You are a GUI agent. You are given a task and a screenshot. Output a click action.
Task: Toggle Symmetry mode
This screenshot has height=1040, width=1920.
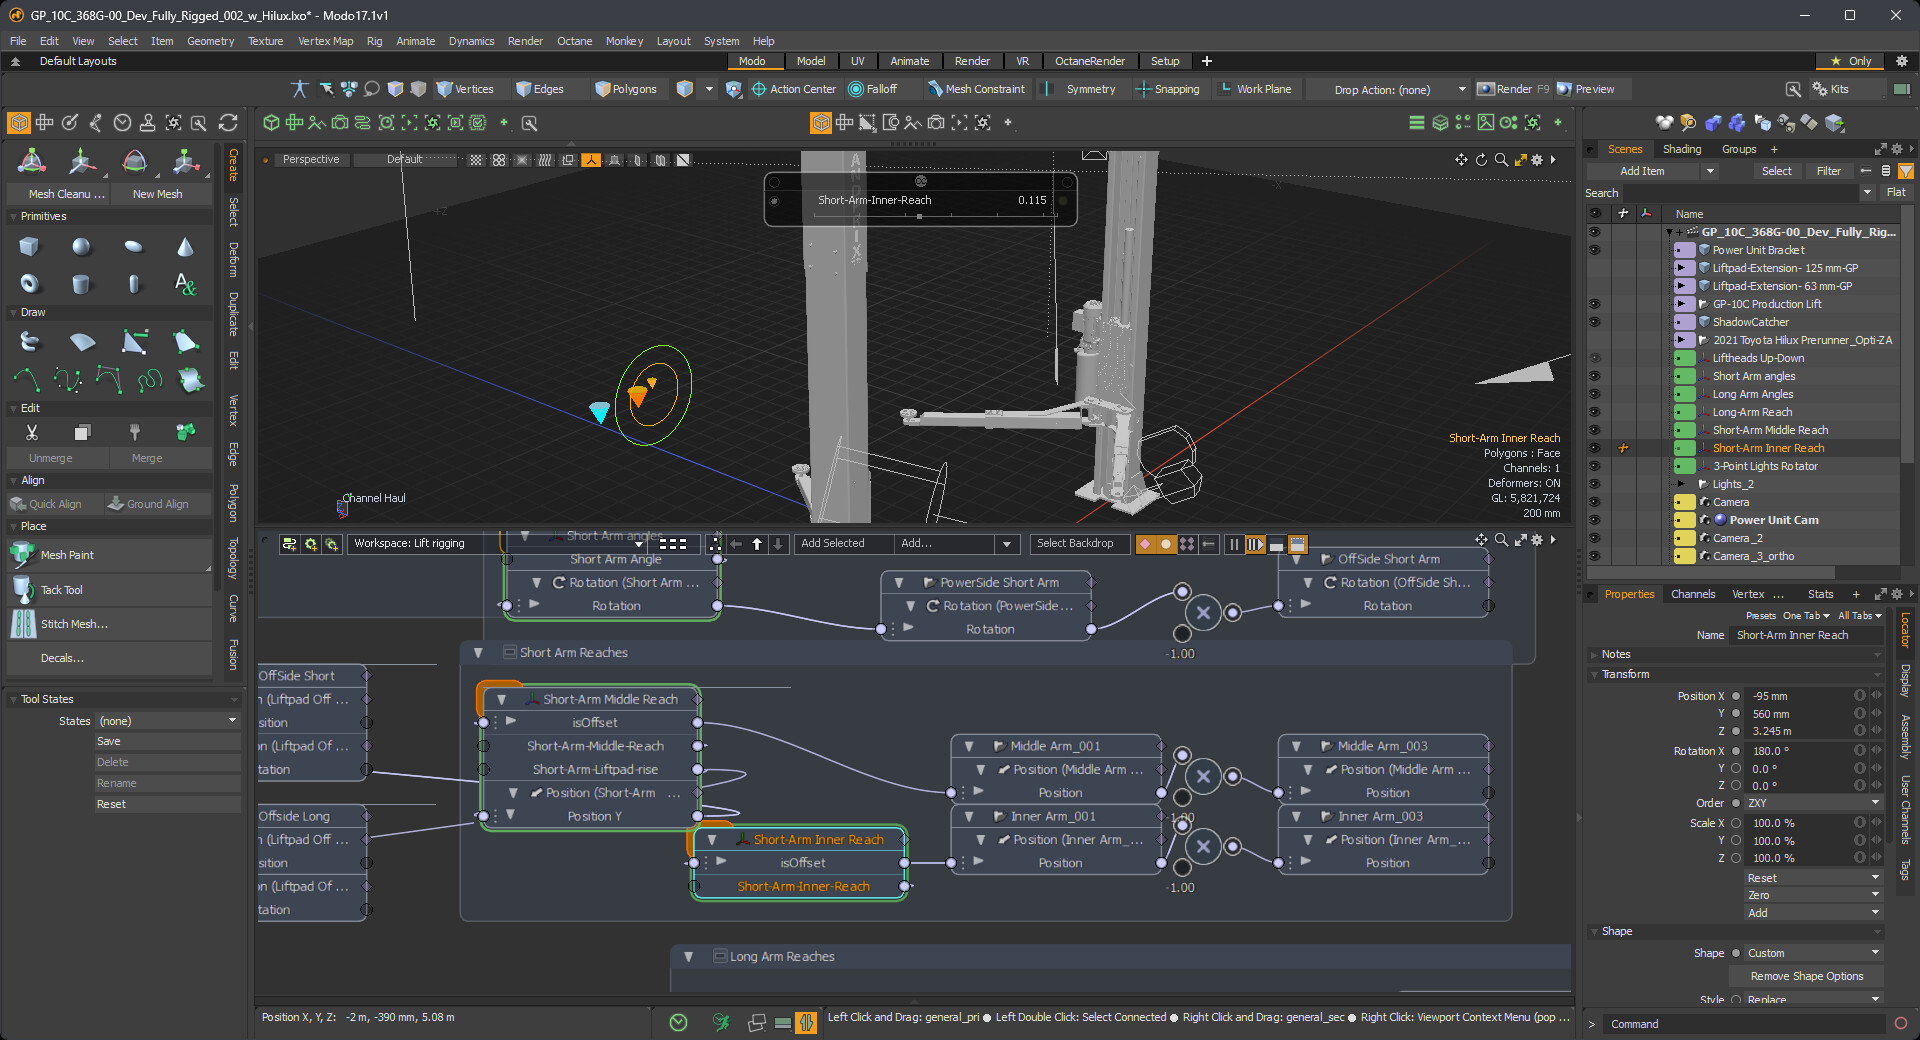(1090, 89)
